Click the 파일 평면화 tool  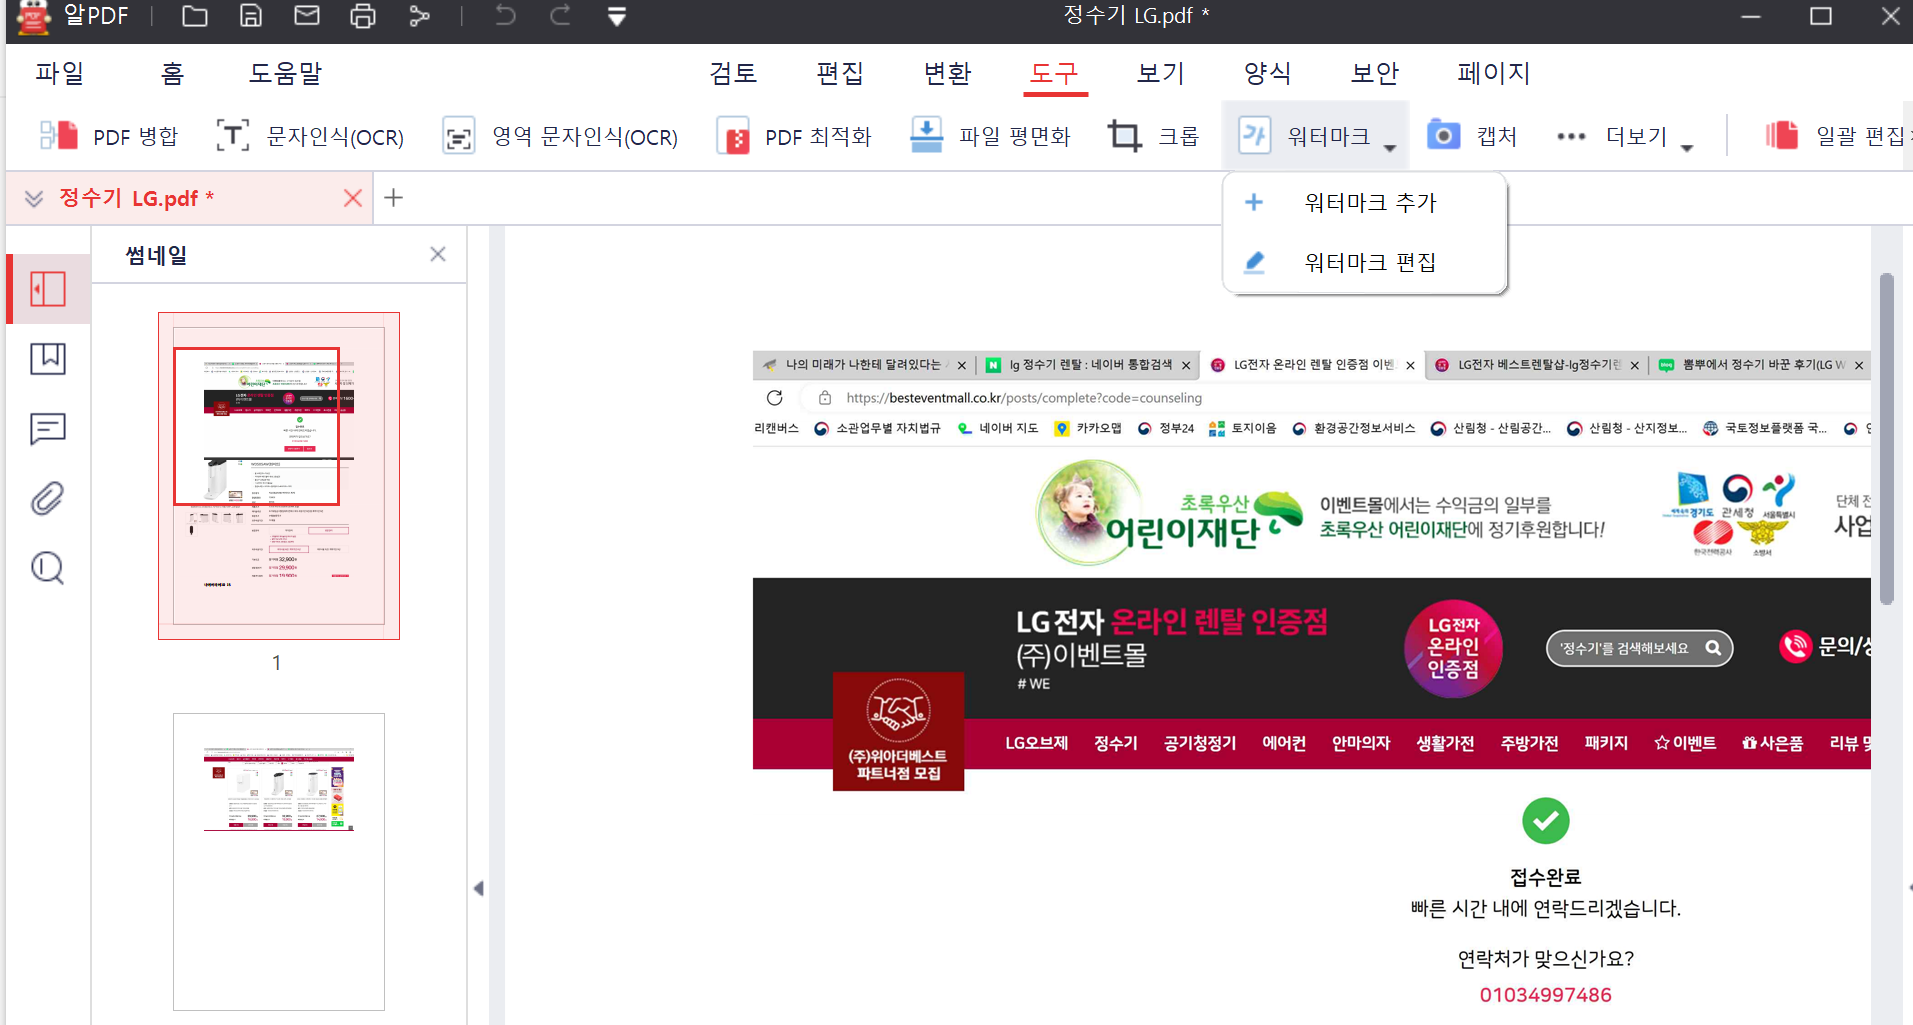click(x=990, y=136)
